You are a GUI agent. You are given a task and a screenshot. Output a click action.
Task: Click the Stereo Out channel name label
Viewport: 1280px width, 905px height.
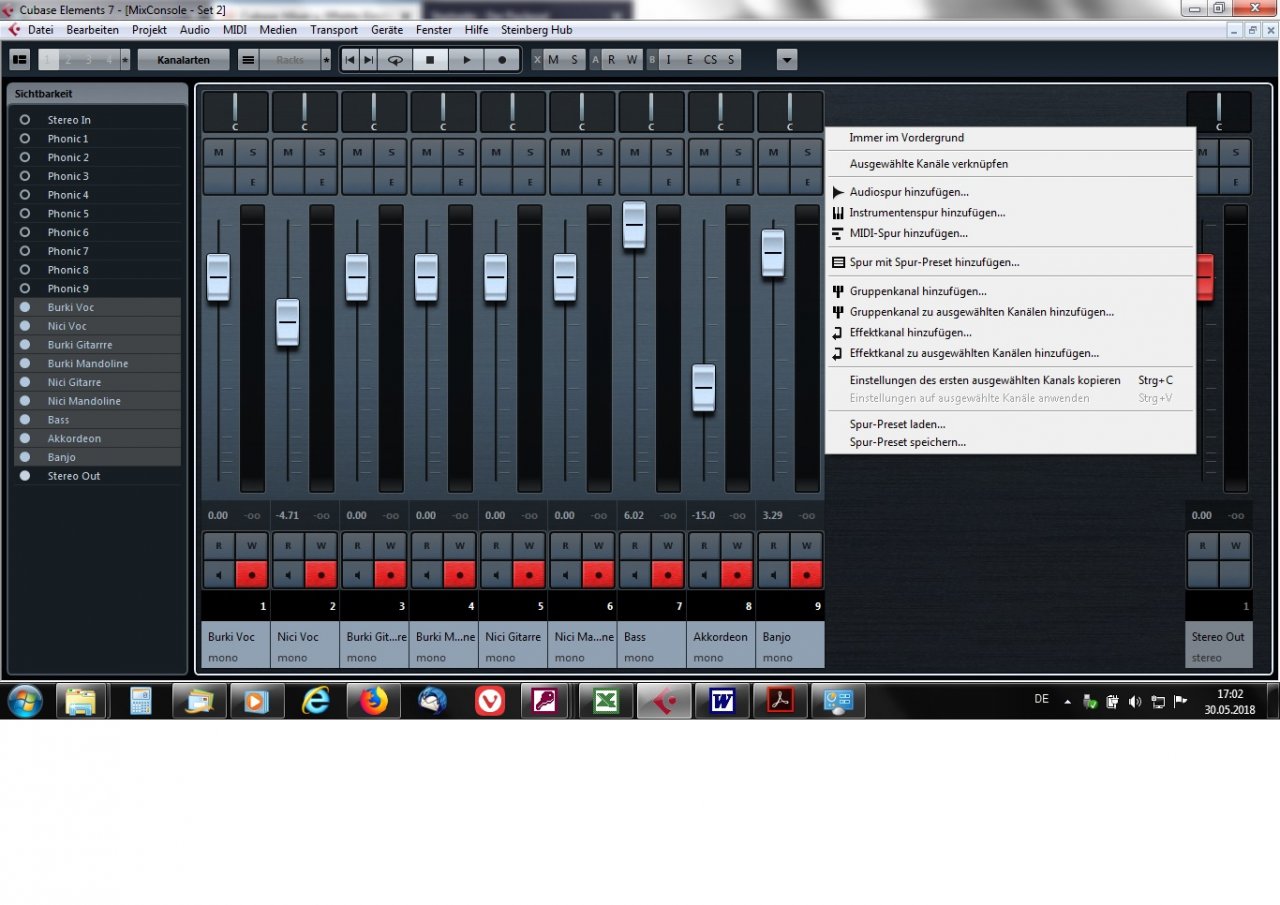click(1218, 637)
